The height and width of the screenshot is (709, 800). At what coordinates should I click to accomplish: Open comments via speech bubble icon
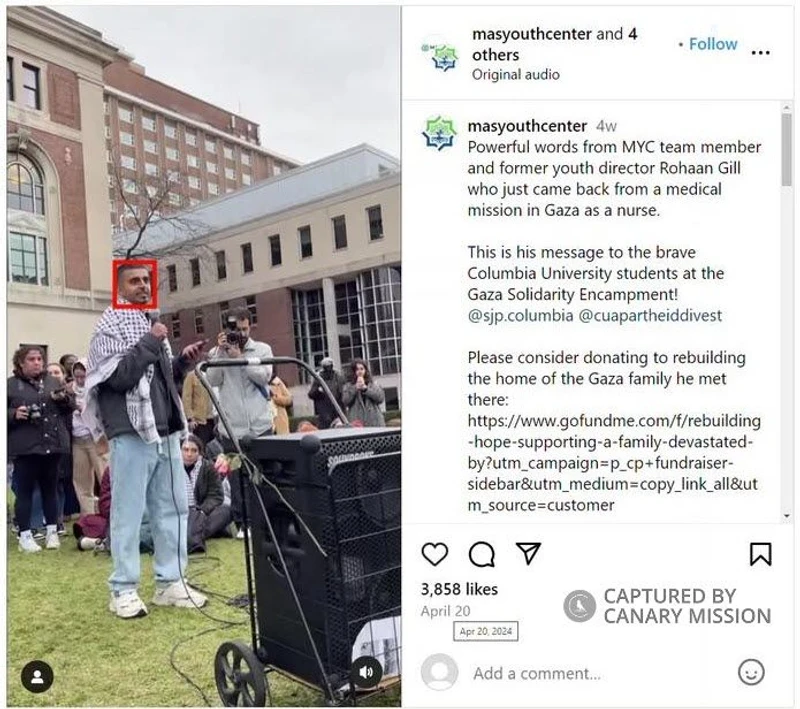pos(482,554)
